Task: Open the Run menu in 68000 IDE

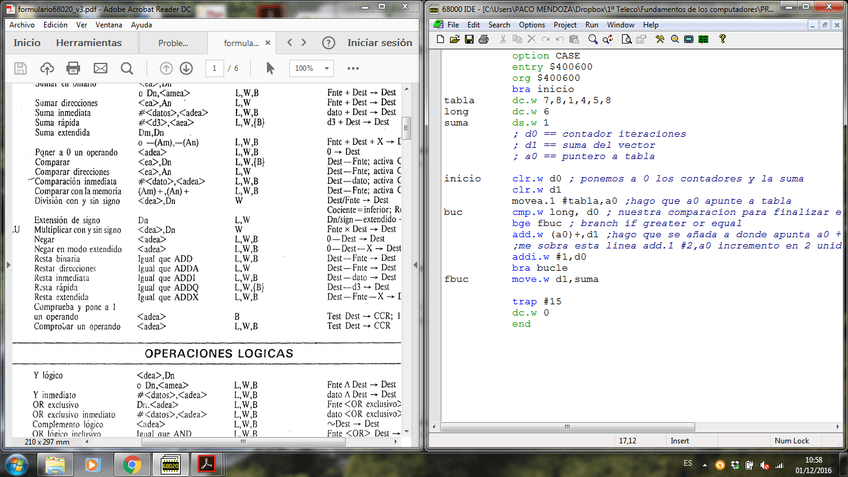Action: click(x=592, y=24)
